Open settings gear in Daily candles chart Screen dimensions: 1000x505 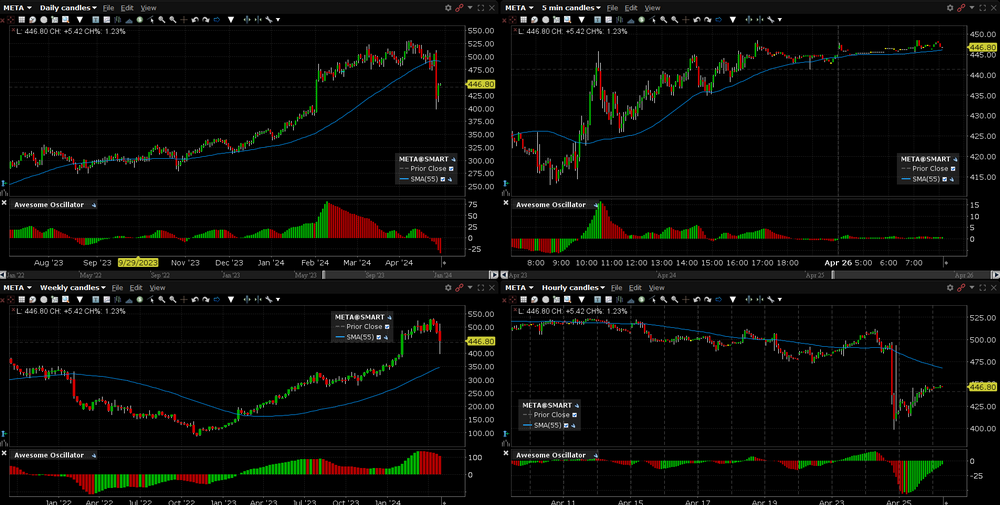pos(448,8)
